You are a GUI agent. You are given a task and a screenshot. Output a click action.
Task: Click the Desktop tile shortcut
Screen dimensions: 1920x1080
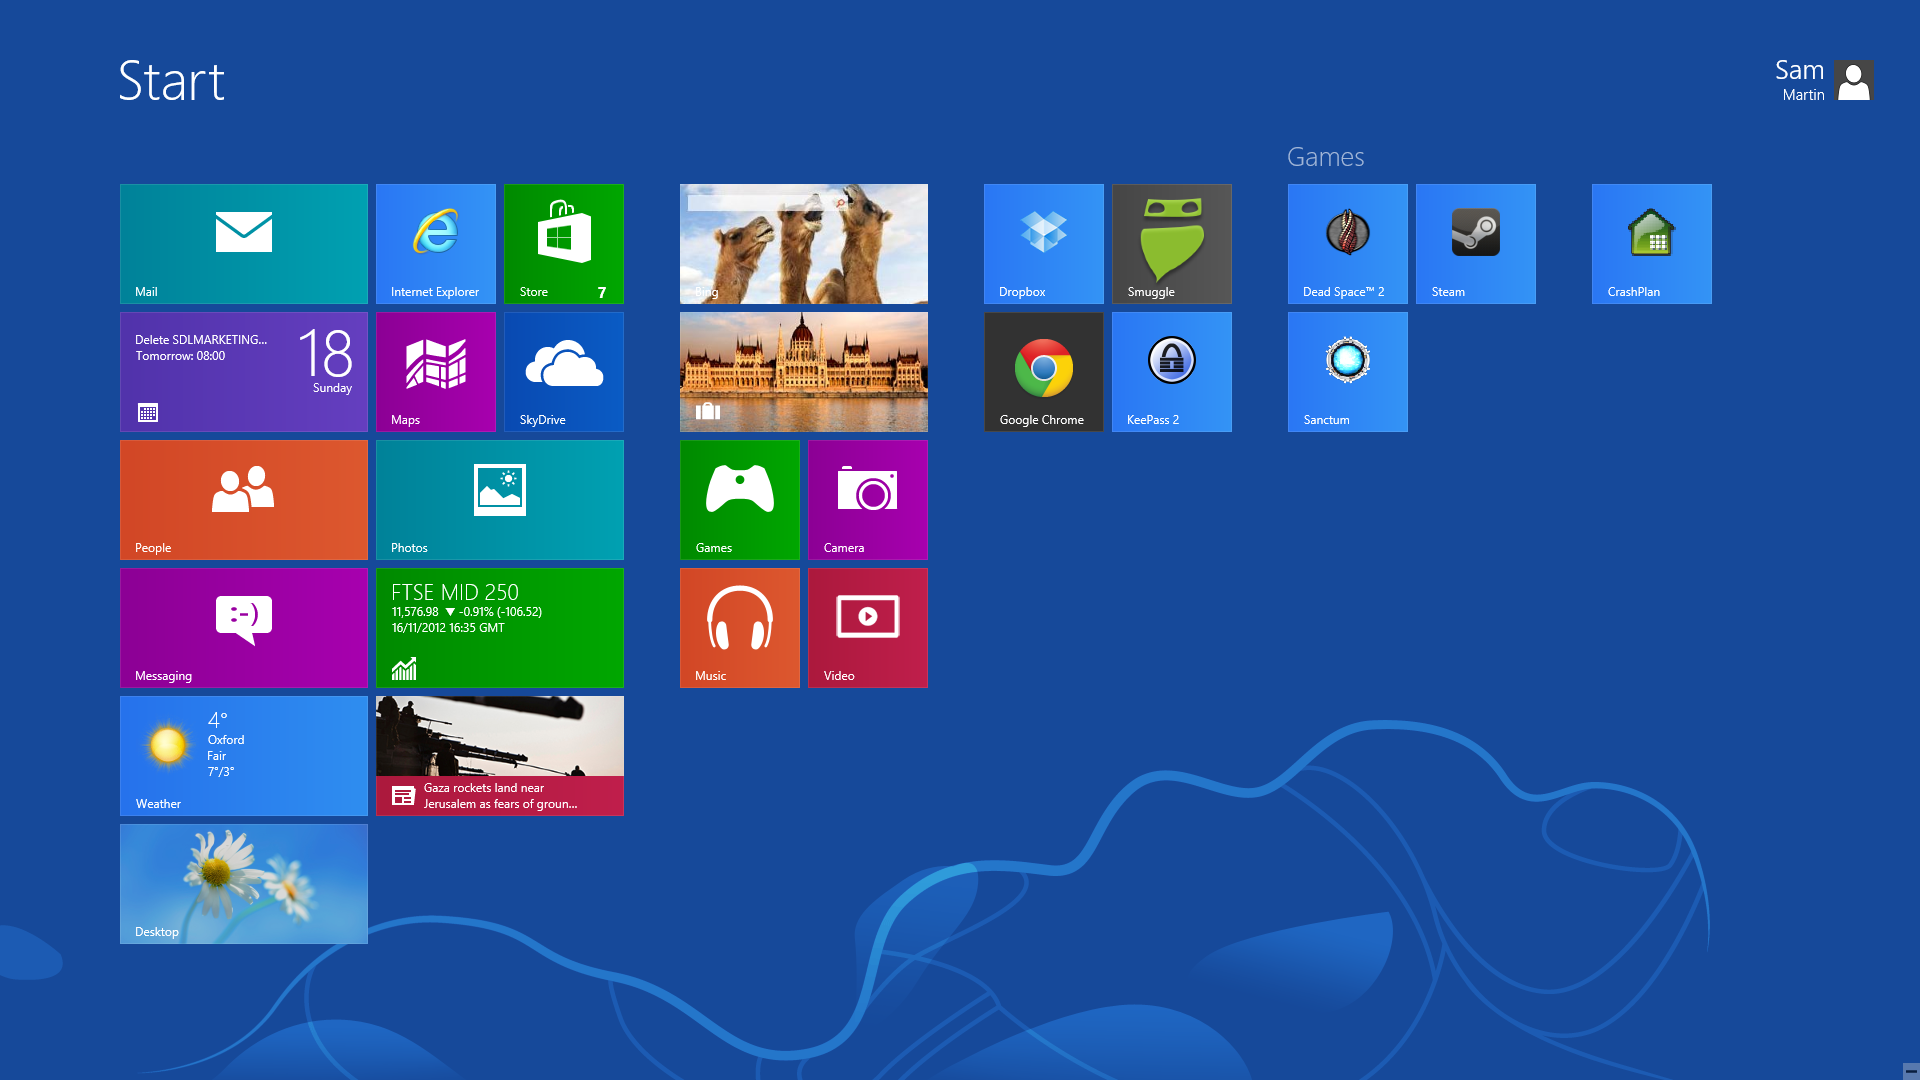pyautogui.click(x=244, y=882)
